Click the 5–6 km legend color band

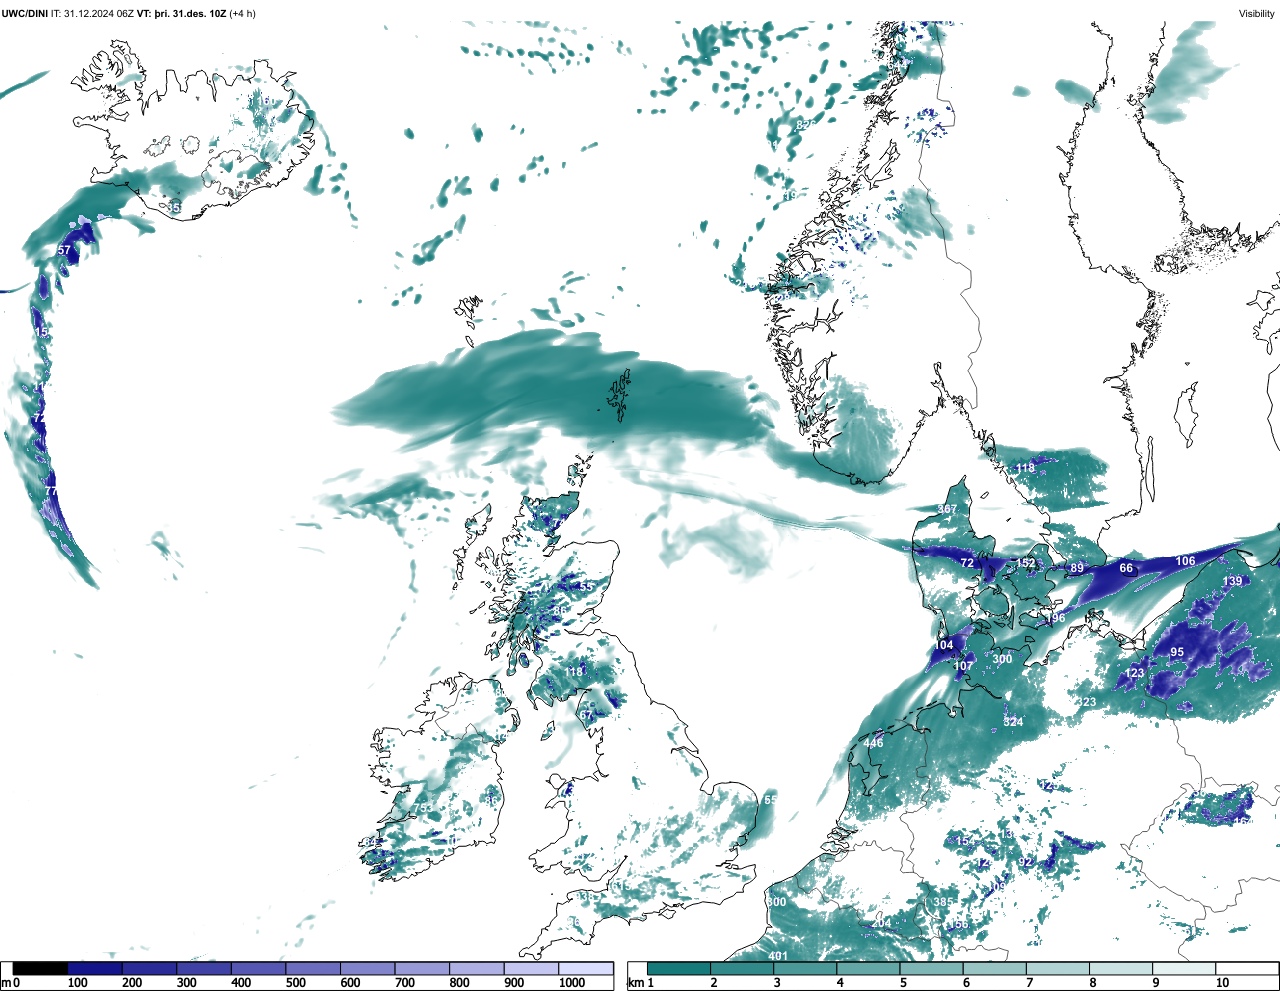pyautogui.click(x=932, y=968)
